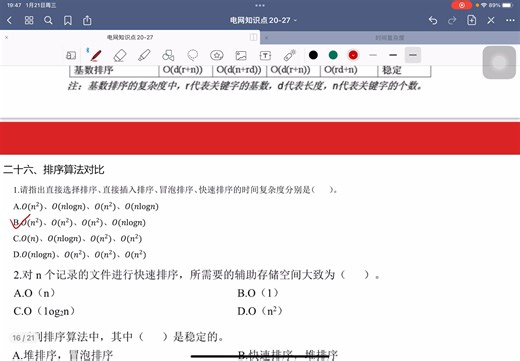Choose red pen color
The width and height of the screenshot is (520, 361).
[353, 55]
